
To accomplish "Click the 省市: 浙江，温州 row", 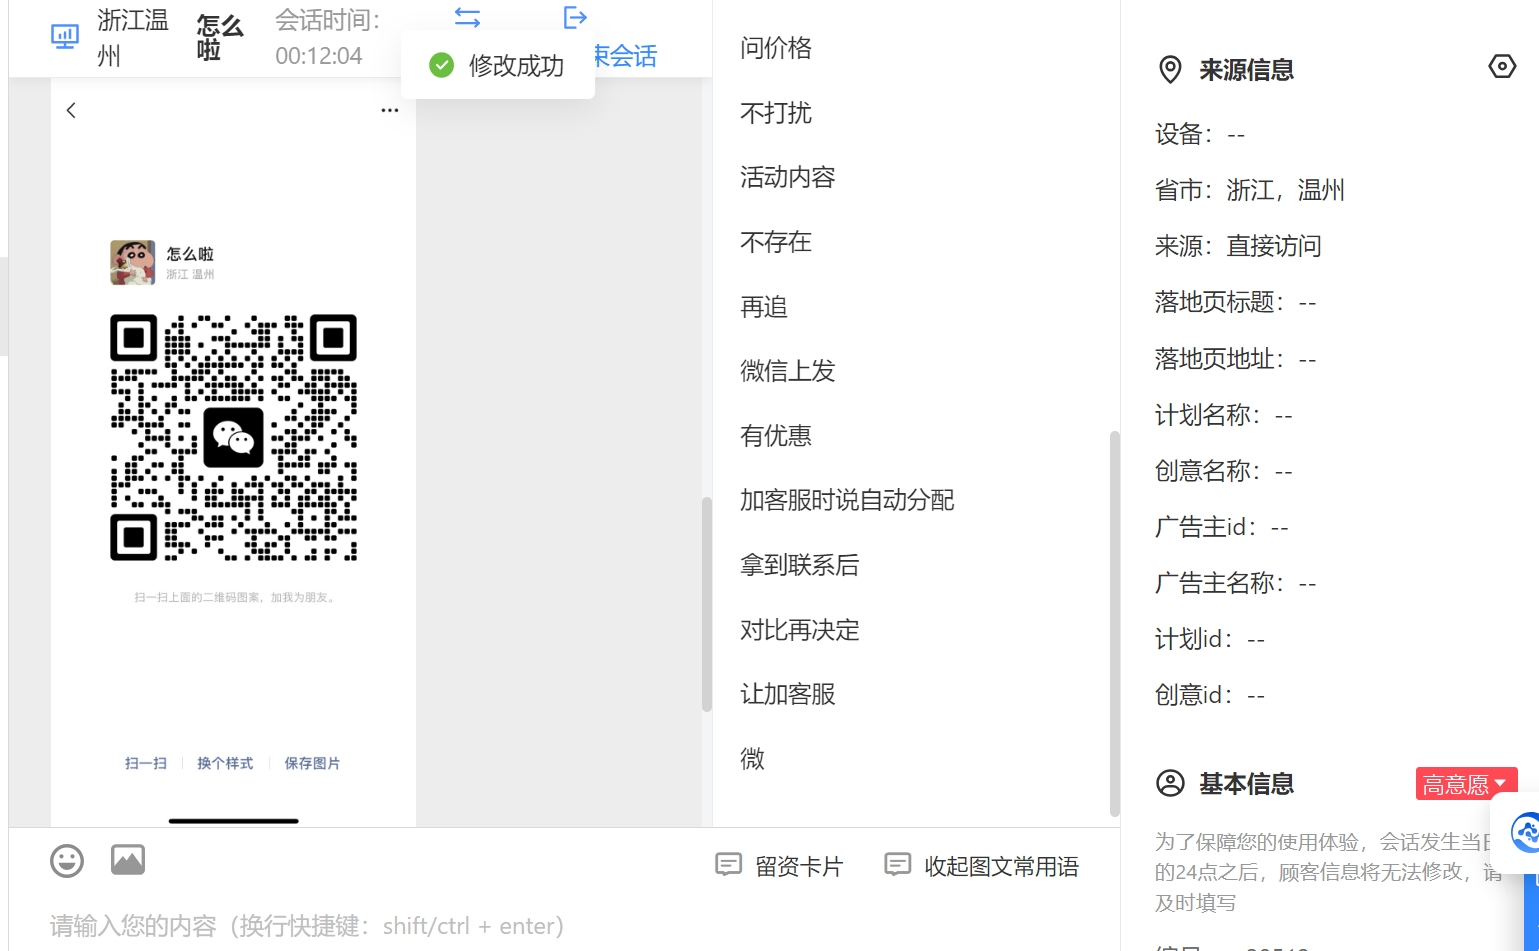I will point(1250,190).
